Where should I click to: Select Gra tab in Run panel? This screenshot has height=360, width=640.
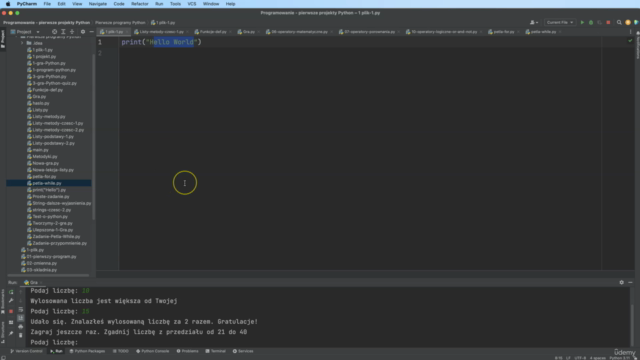click(32, 282)
